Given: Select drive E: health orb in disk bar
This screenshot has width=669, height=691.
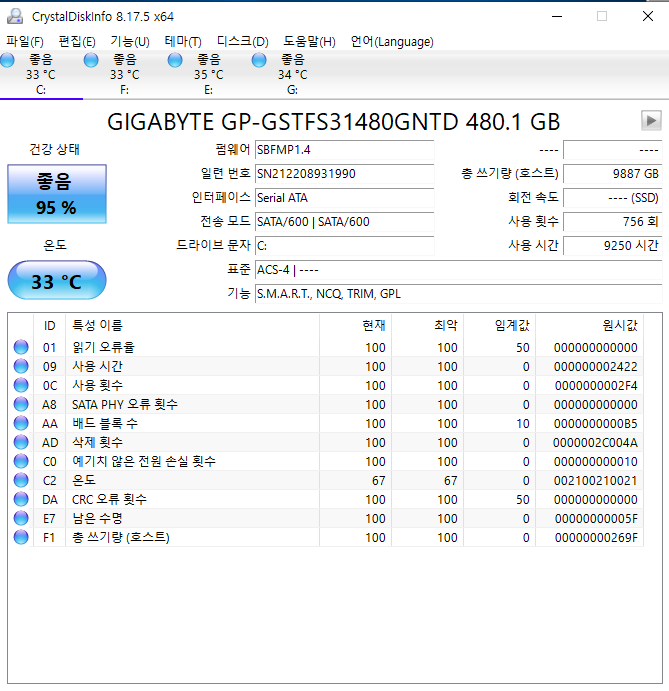Looking at the screenshot, I should tap(175, 60).
